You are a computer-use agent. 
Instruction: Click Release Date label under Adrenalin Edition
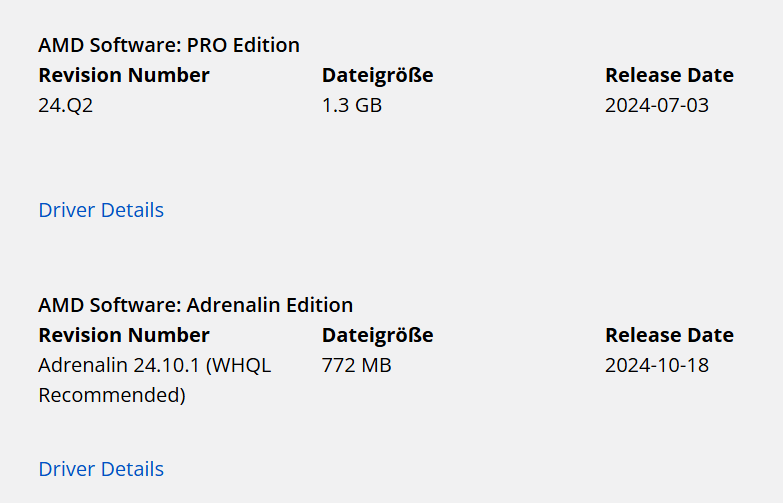pyautogui.click(x=669, y=335)
